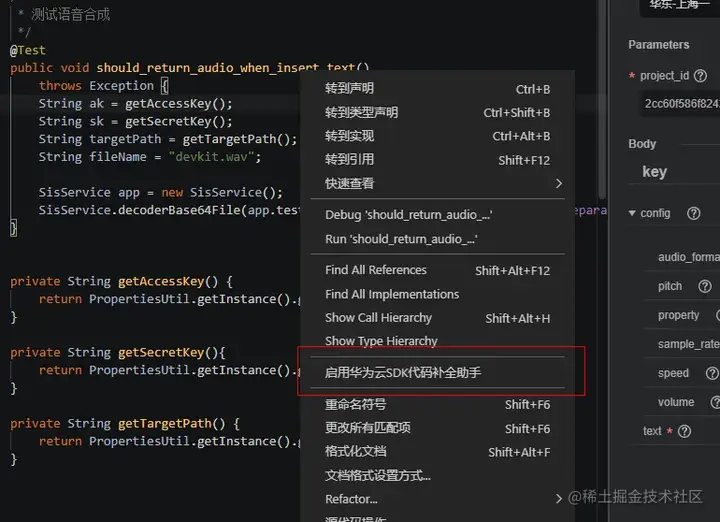The width and height of the screenshot is (720, 522).
Task: Debug 'should_return_audio_...' from context menu
Action: click(x=437, y=215)
